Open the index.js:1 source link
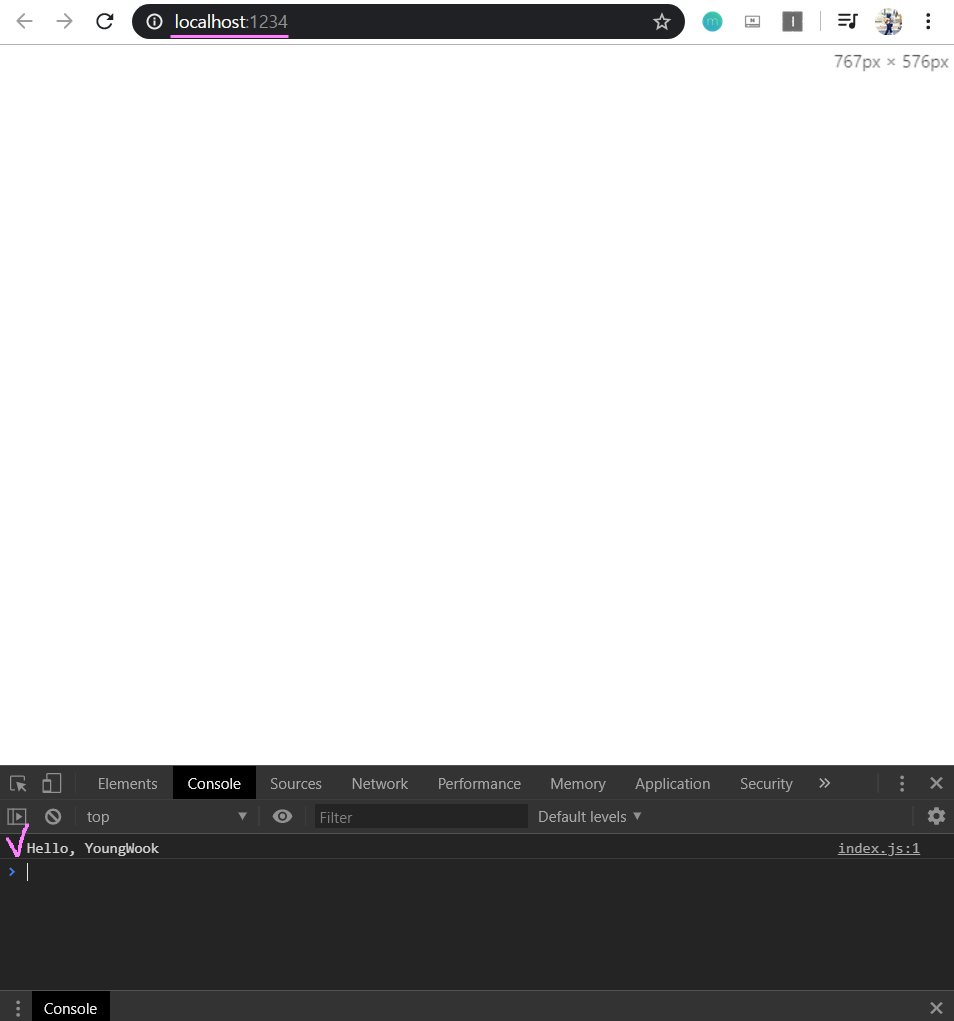954x1021 pixels. click(878, 848)
